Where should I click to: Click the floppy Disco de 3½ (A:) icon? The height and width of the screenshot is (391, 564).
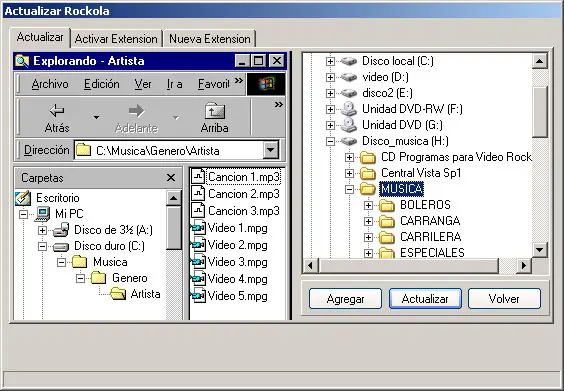point(61,229)
